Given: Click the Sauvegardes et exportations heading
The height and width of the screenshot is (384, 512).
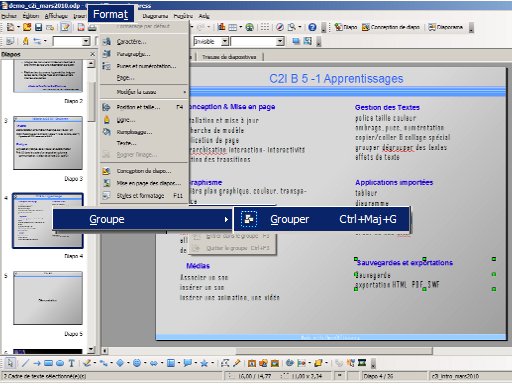Looking at the screenshot, I should point(404,263).
